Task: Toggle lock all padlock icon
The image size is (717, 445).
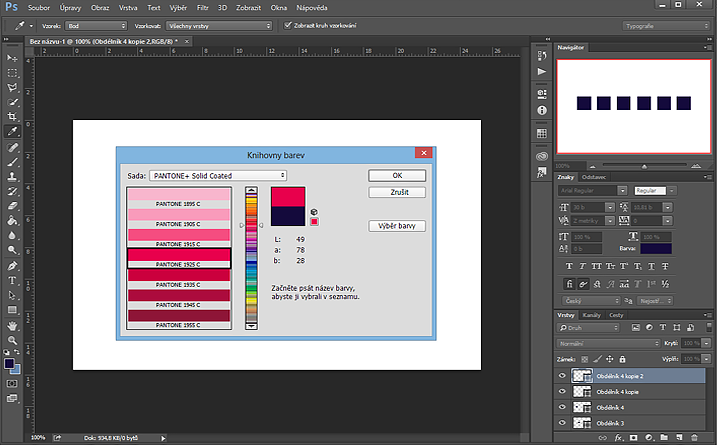Action: coord(622,359)
